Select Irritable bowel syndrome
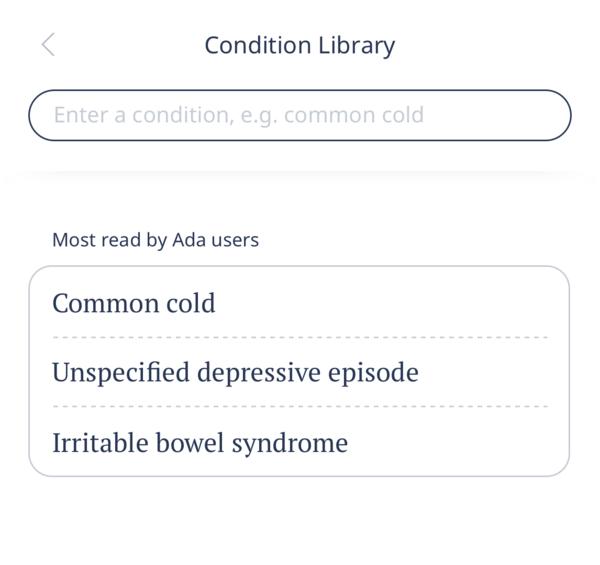This screenshot has width=600, height=565. tap(200, 442)
